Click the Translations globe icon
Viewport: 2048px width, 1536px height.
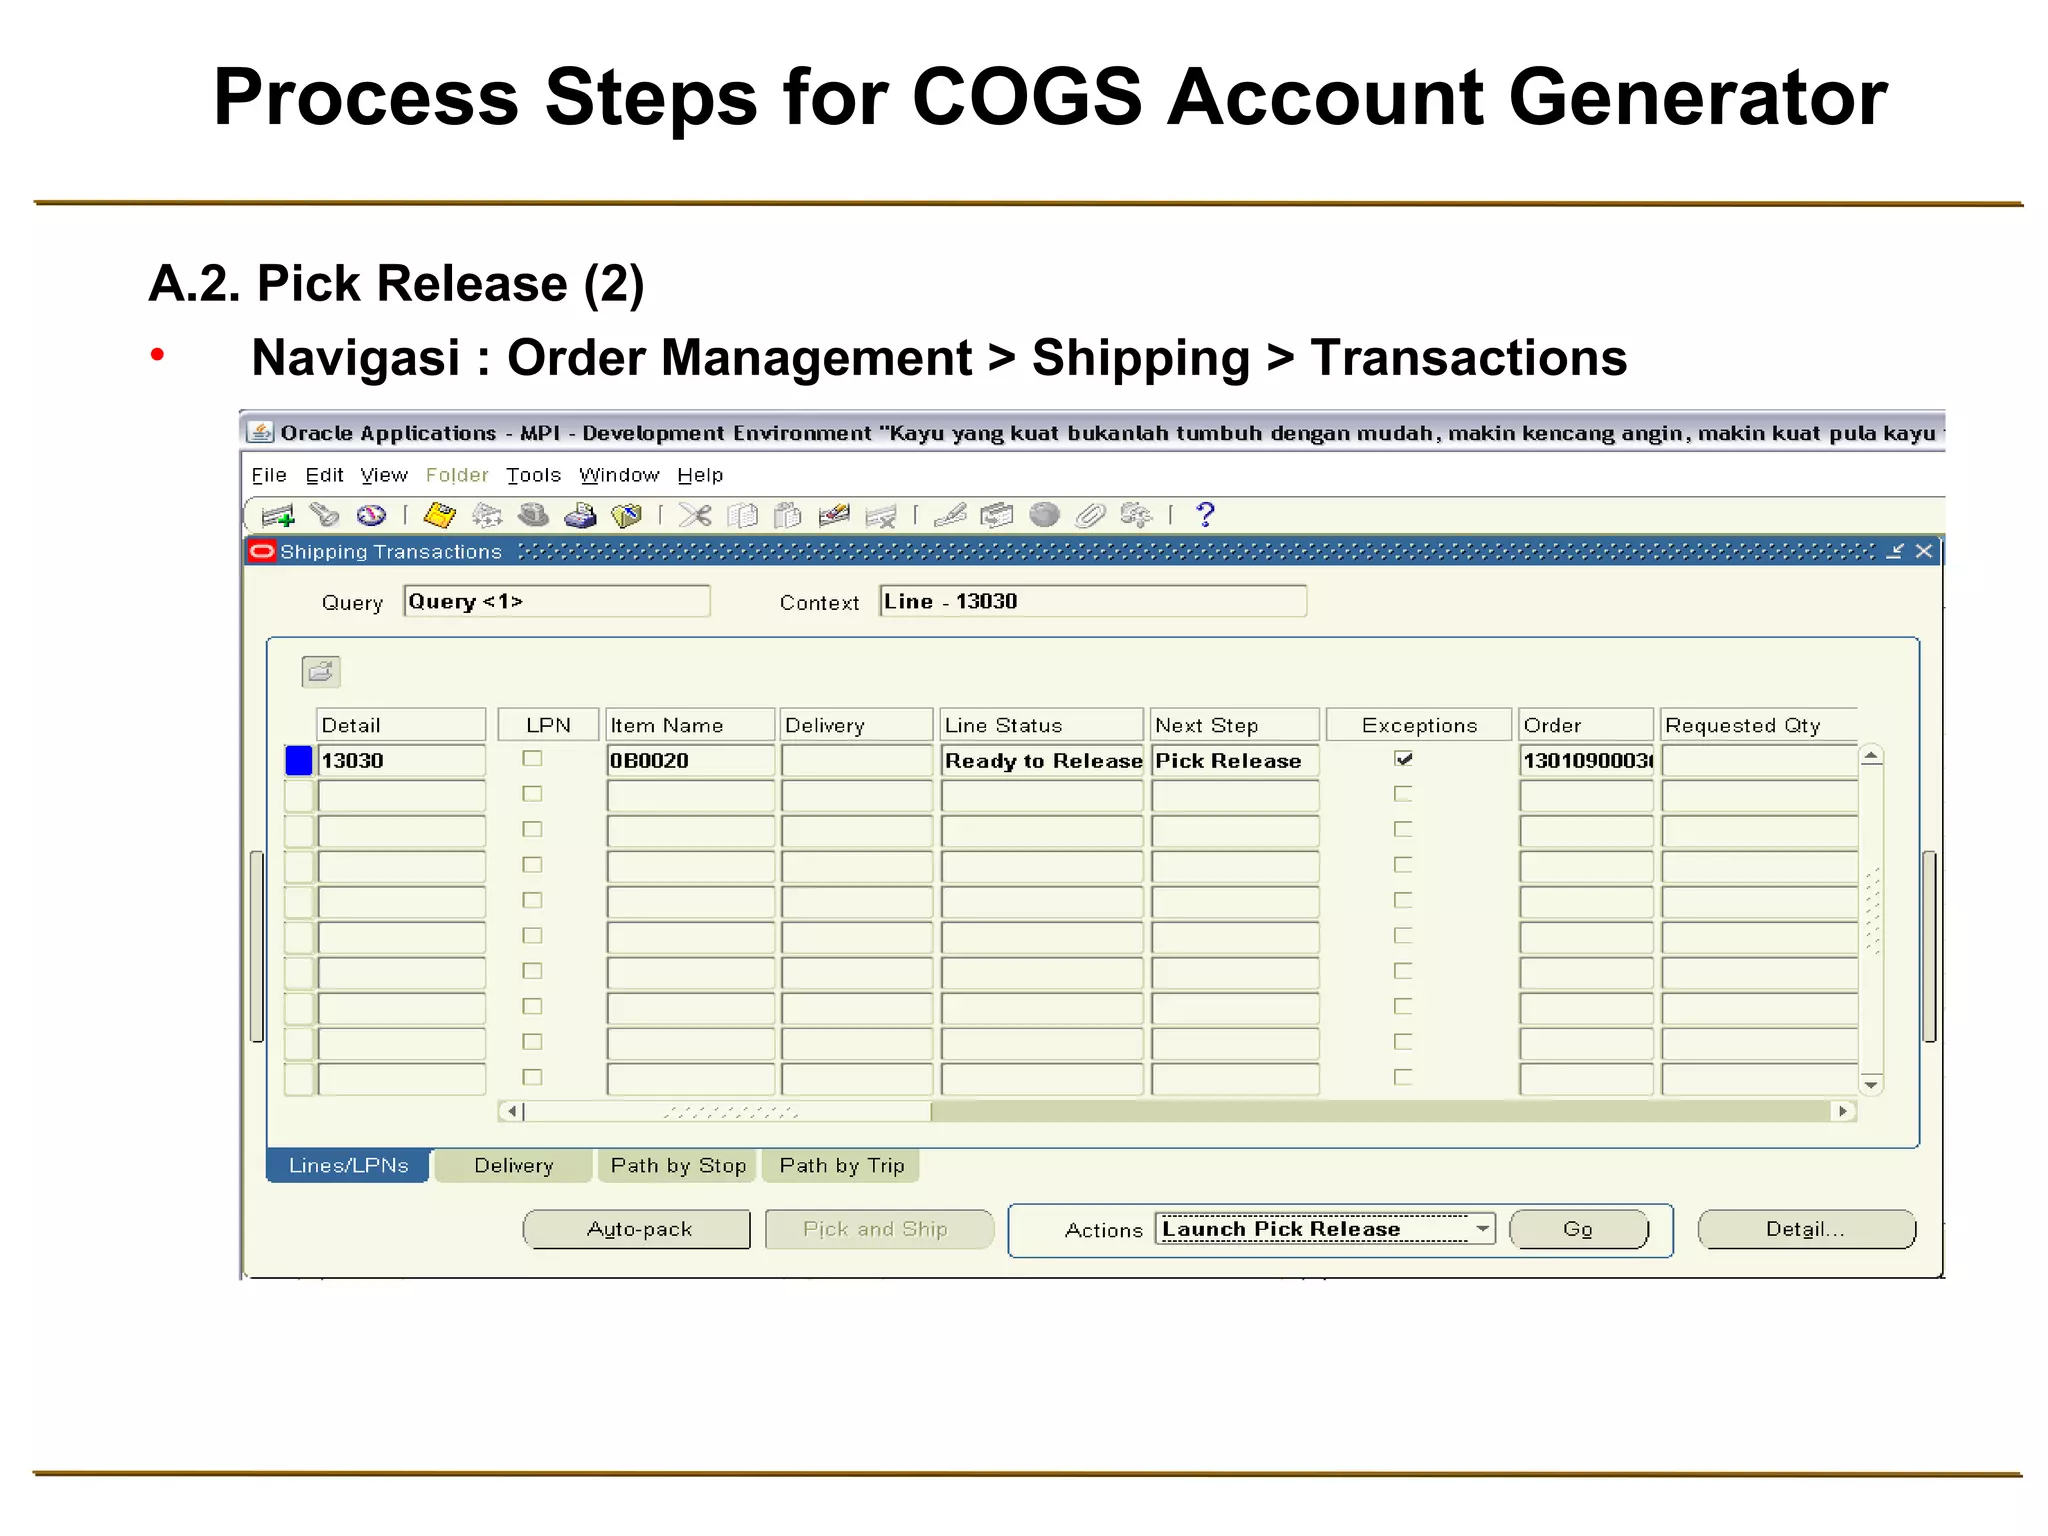1044,515
